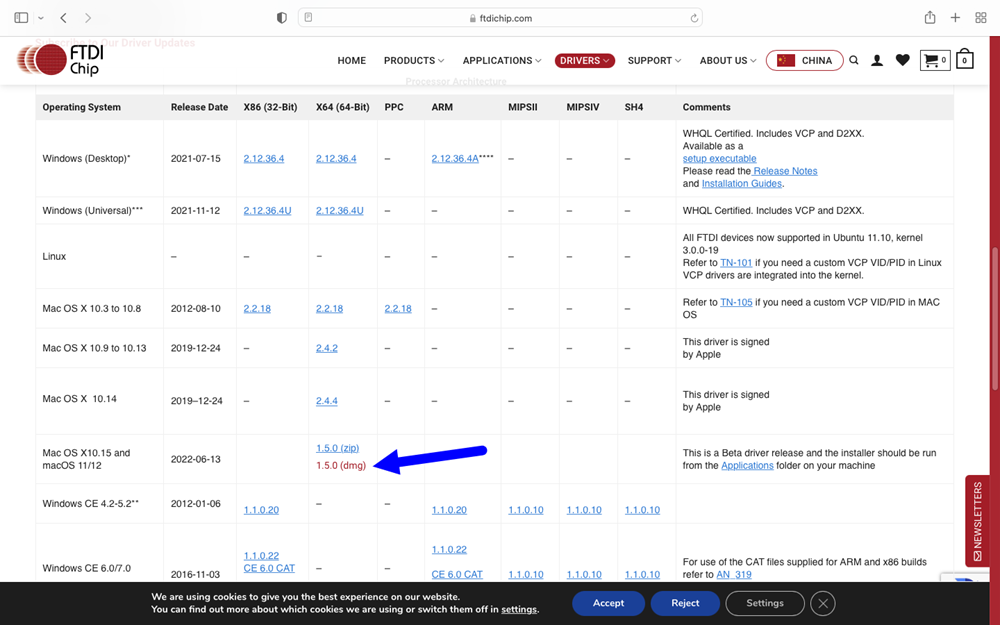The image size is (1000, 625).
Task: Show the tab overview grid icon
Action: (981, 18)
